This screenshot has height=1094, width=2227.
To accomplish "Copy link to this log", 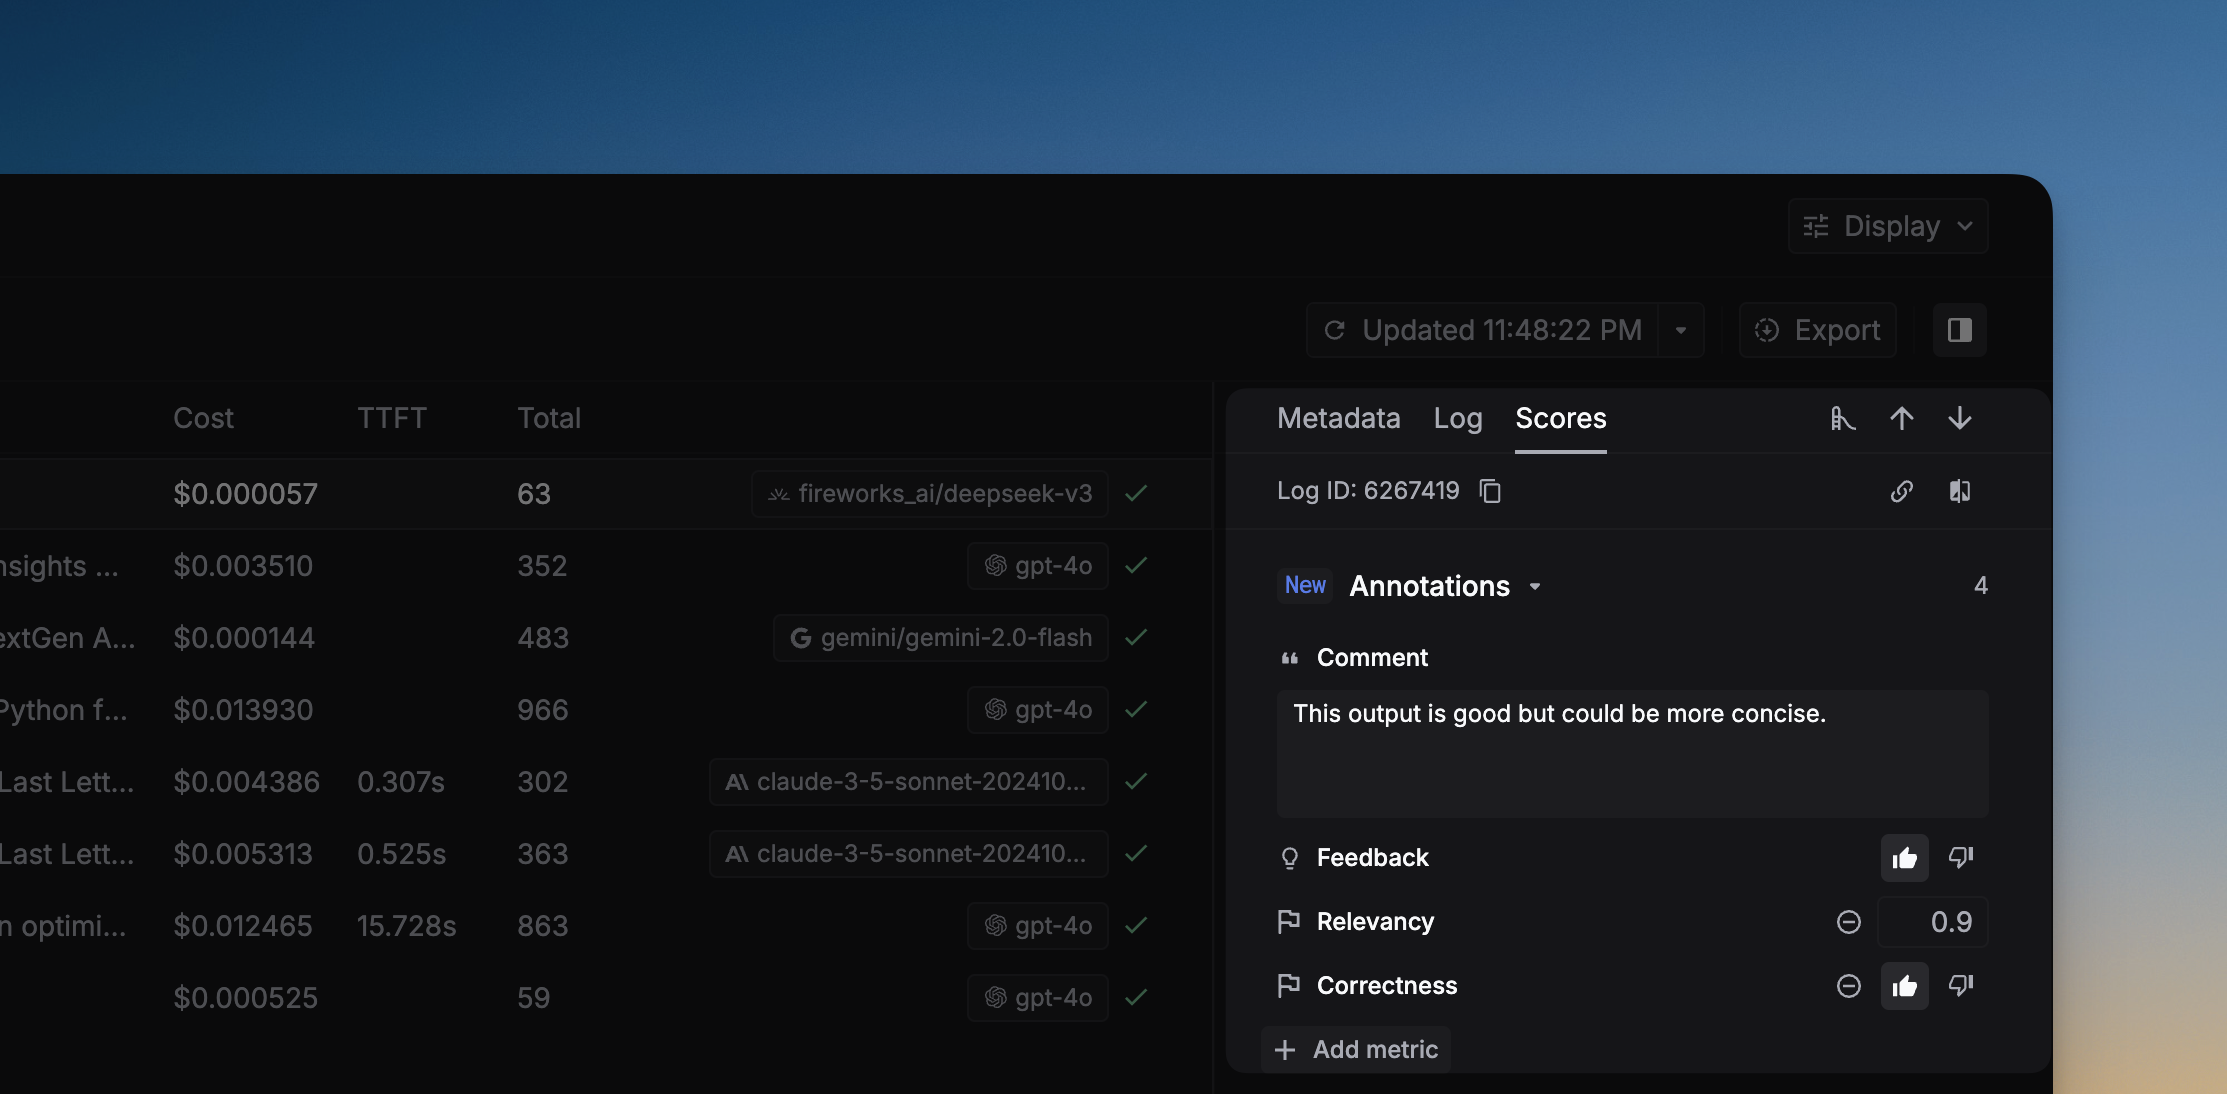I will (x=1901, y=491).
